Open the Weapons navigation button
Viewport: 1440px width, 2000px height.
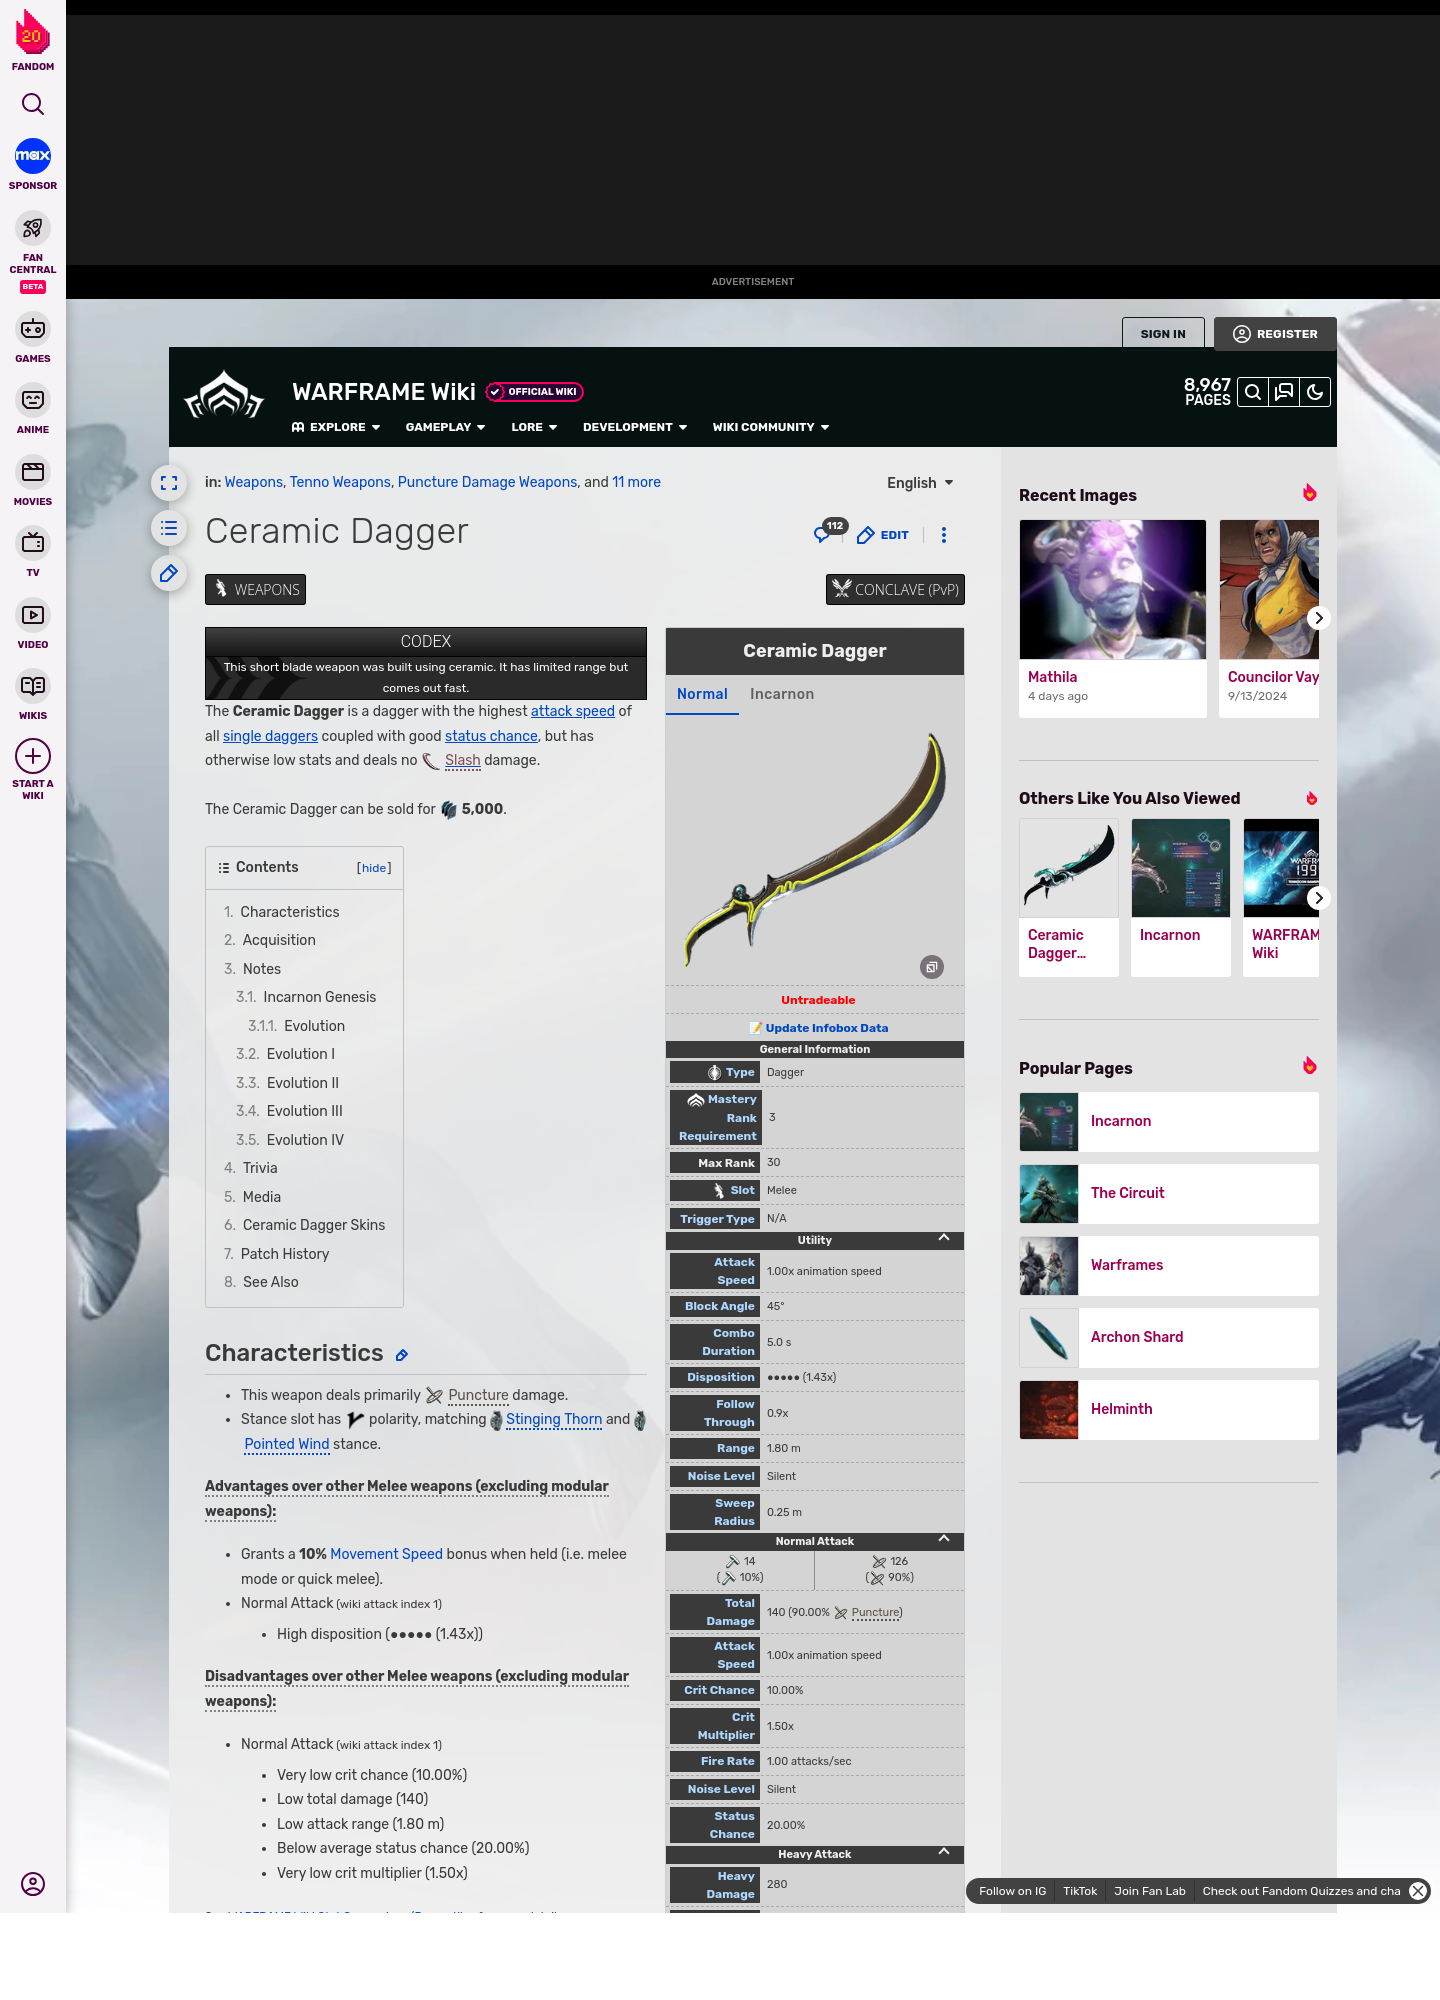point(255,590)
